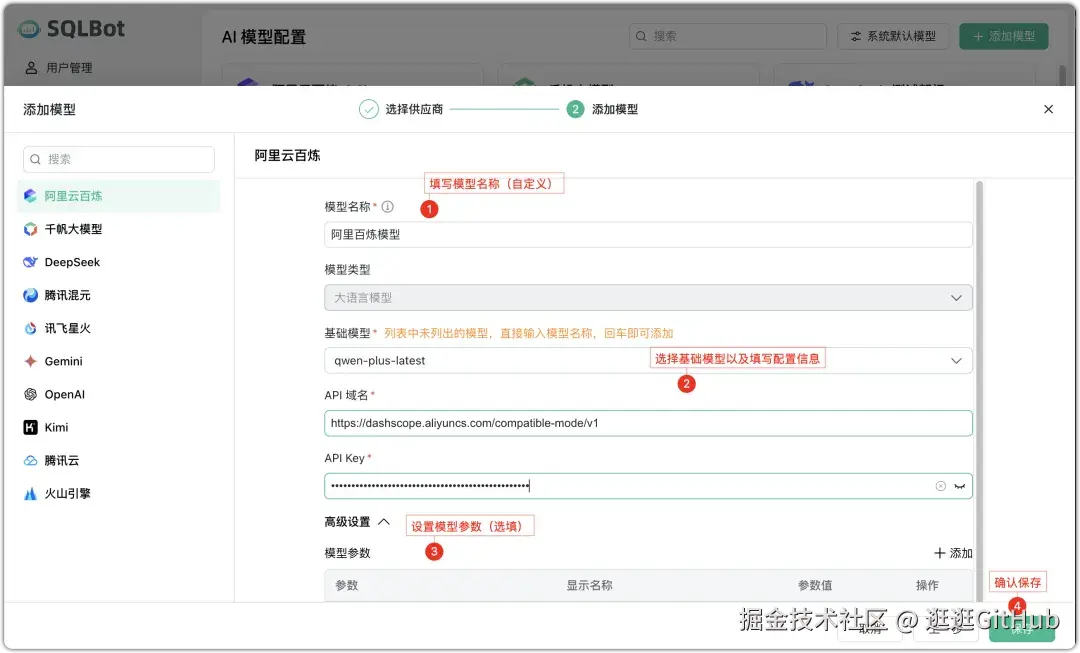Viewport: 1080px width, 653px height.
Task: Open the 基础模型 qwen-plus-latest dropdown
Action: 648,360
